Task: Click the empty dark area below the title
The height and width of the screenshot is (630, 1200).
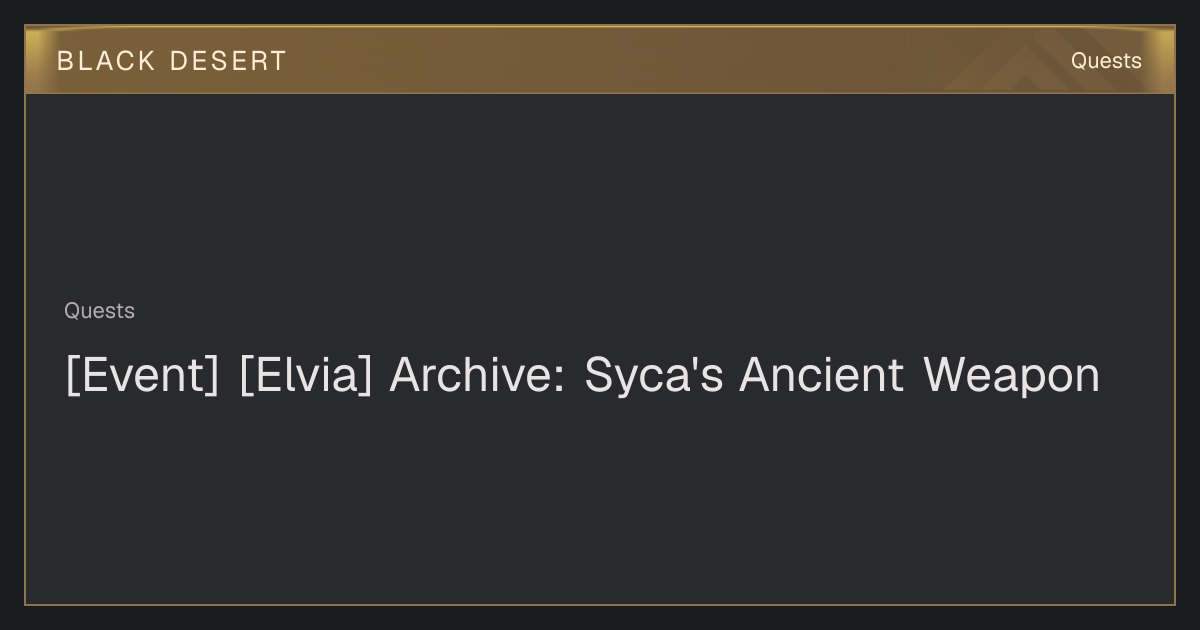Action: (x=600, y=500)
